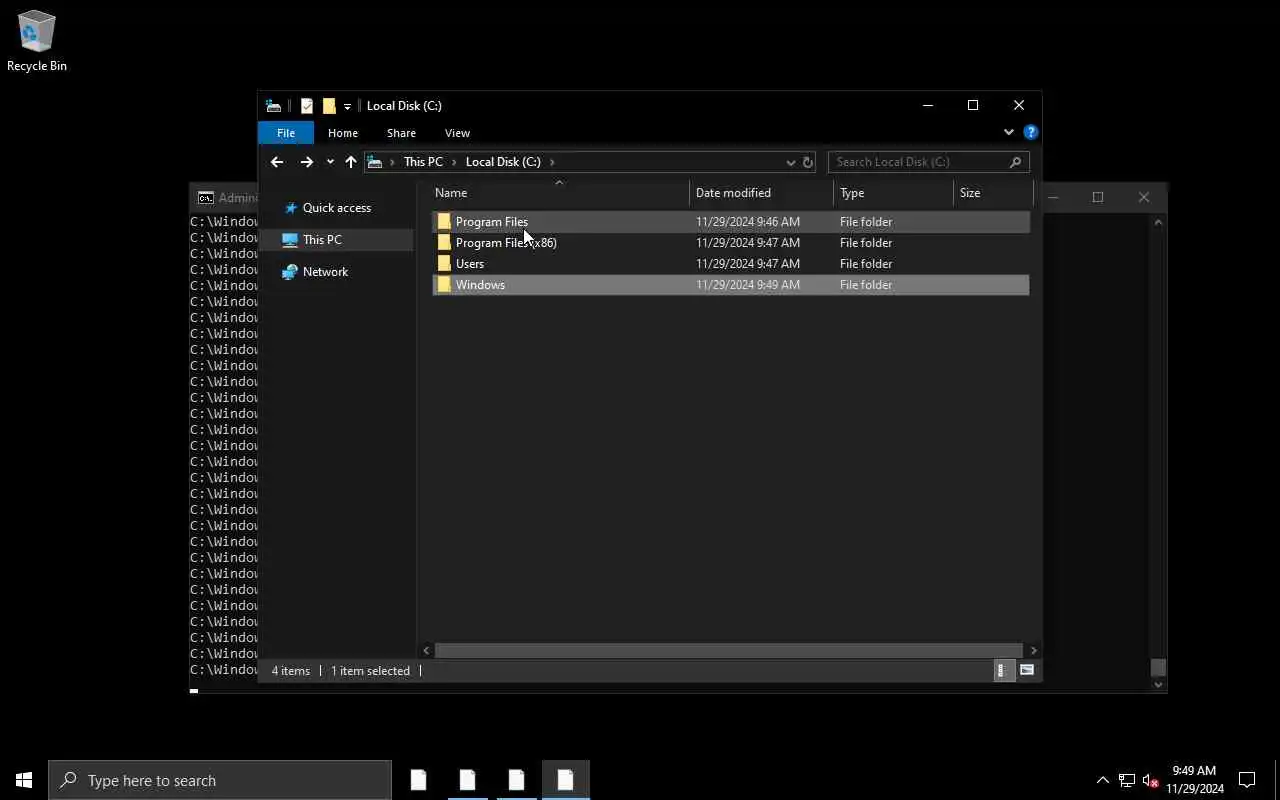Expand the ribbon with the chevron
This screenshot has height=800, width=1280.
(x=1009, y=132)
